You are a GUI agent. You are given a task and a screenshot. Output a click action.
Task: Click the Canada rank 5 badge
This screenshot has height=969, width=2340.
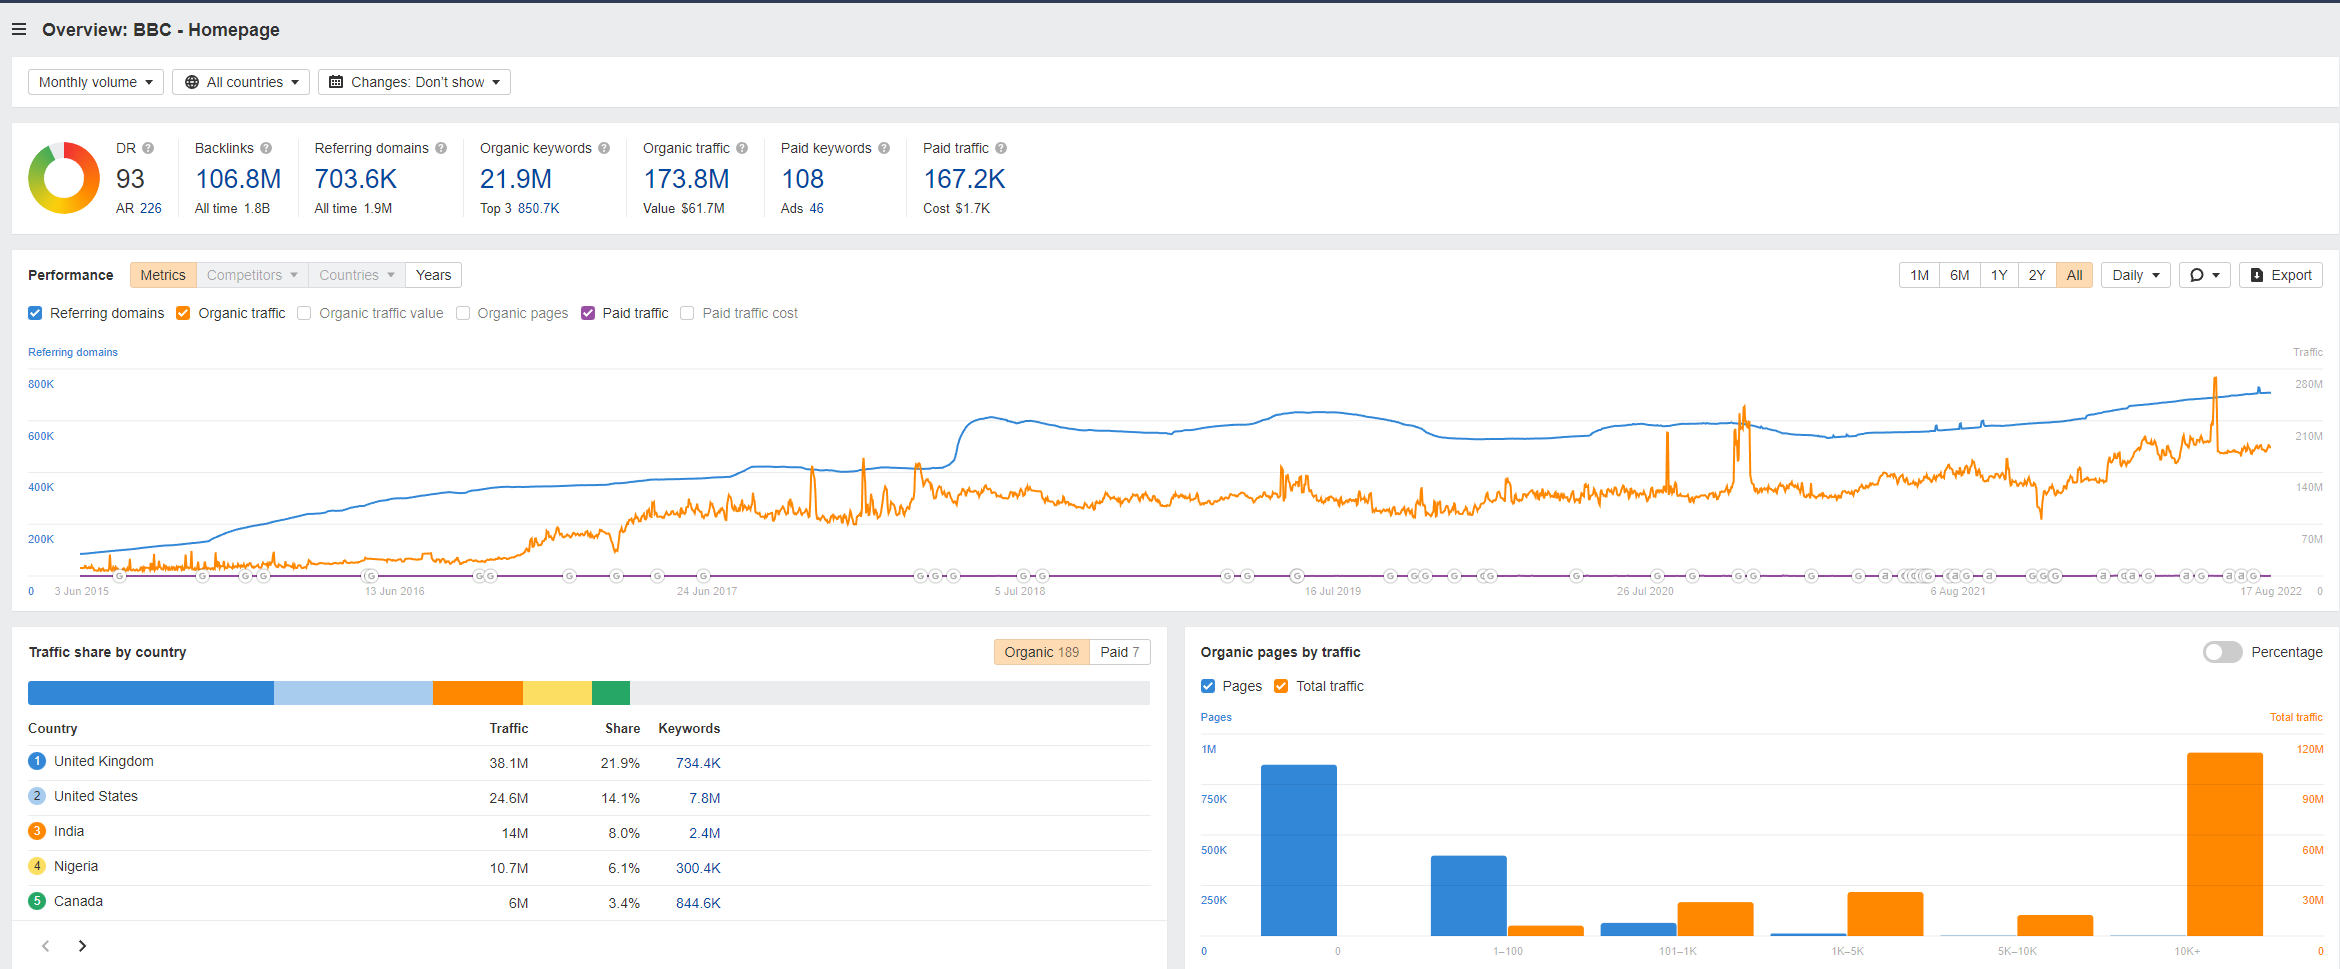coord(37,901)
